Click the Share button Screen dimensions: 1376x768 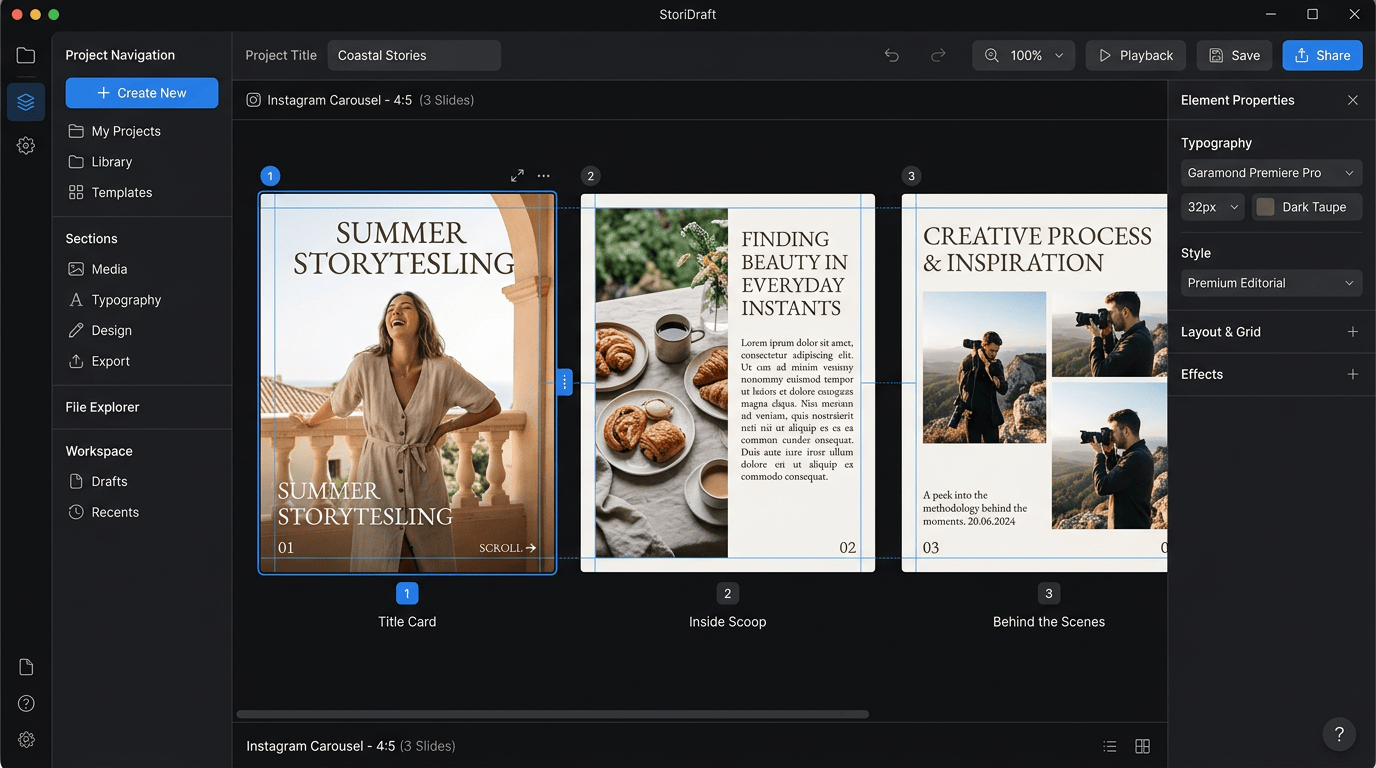pos(1322,56)
